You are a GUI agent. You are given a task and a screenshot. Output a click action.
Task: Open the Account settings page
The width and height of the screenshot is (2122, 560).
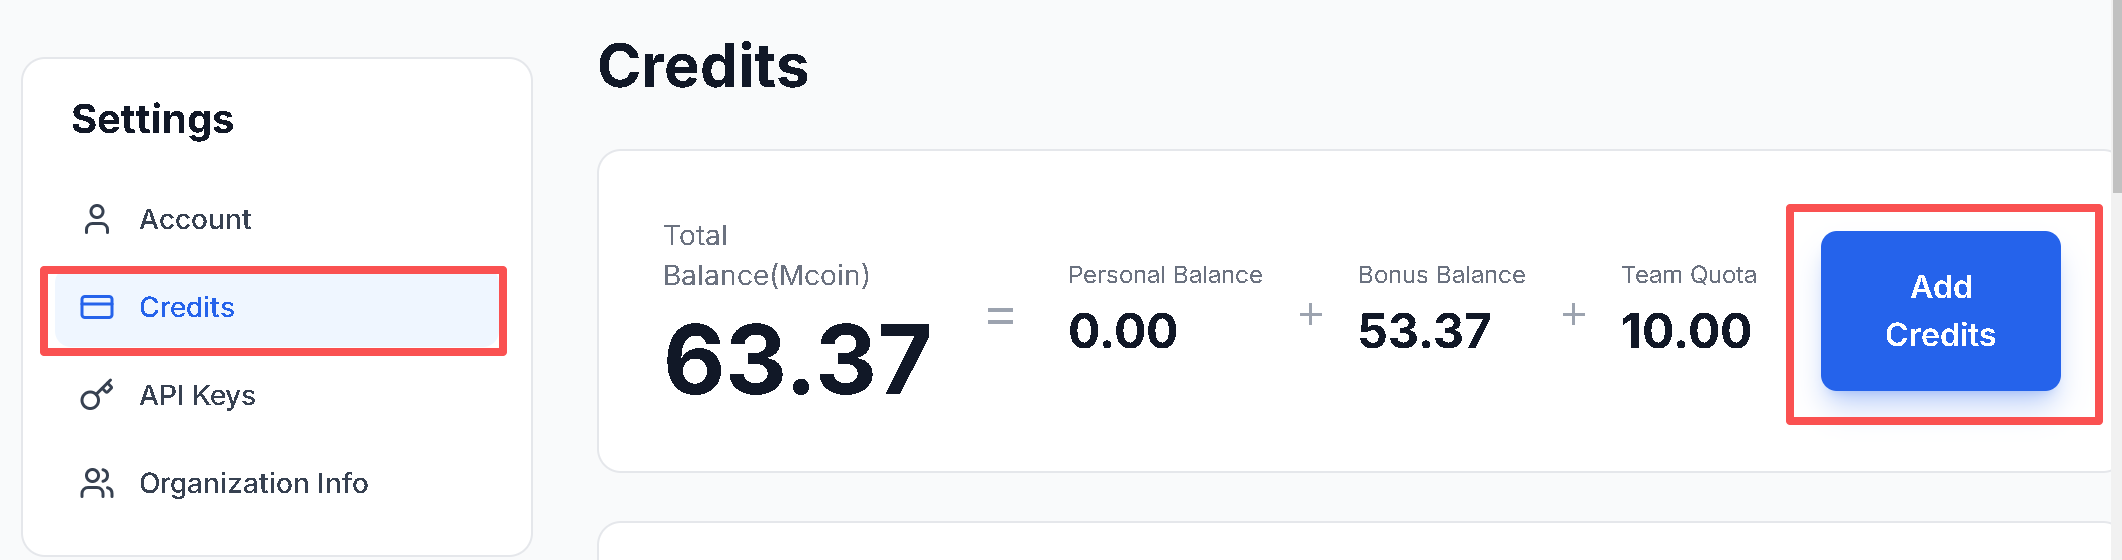pos(195,219)
